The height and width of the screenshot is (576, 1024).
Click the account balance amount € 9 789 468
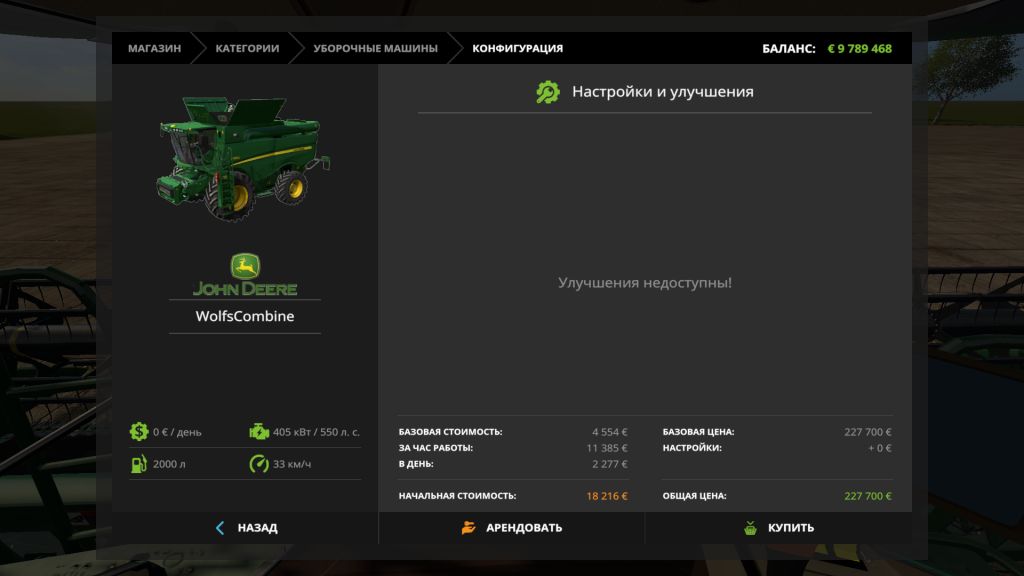(x=859, y=48)
